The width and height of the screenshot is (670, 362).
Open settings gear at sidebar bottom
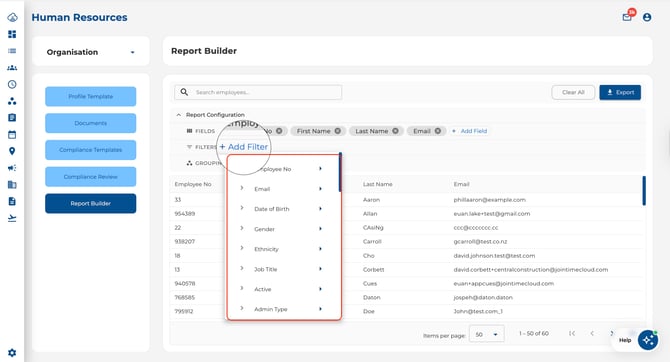pyautogui.click(x=12, y=353)
